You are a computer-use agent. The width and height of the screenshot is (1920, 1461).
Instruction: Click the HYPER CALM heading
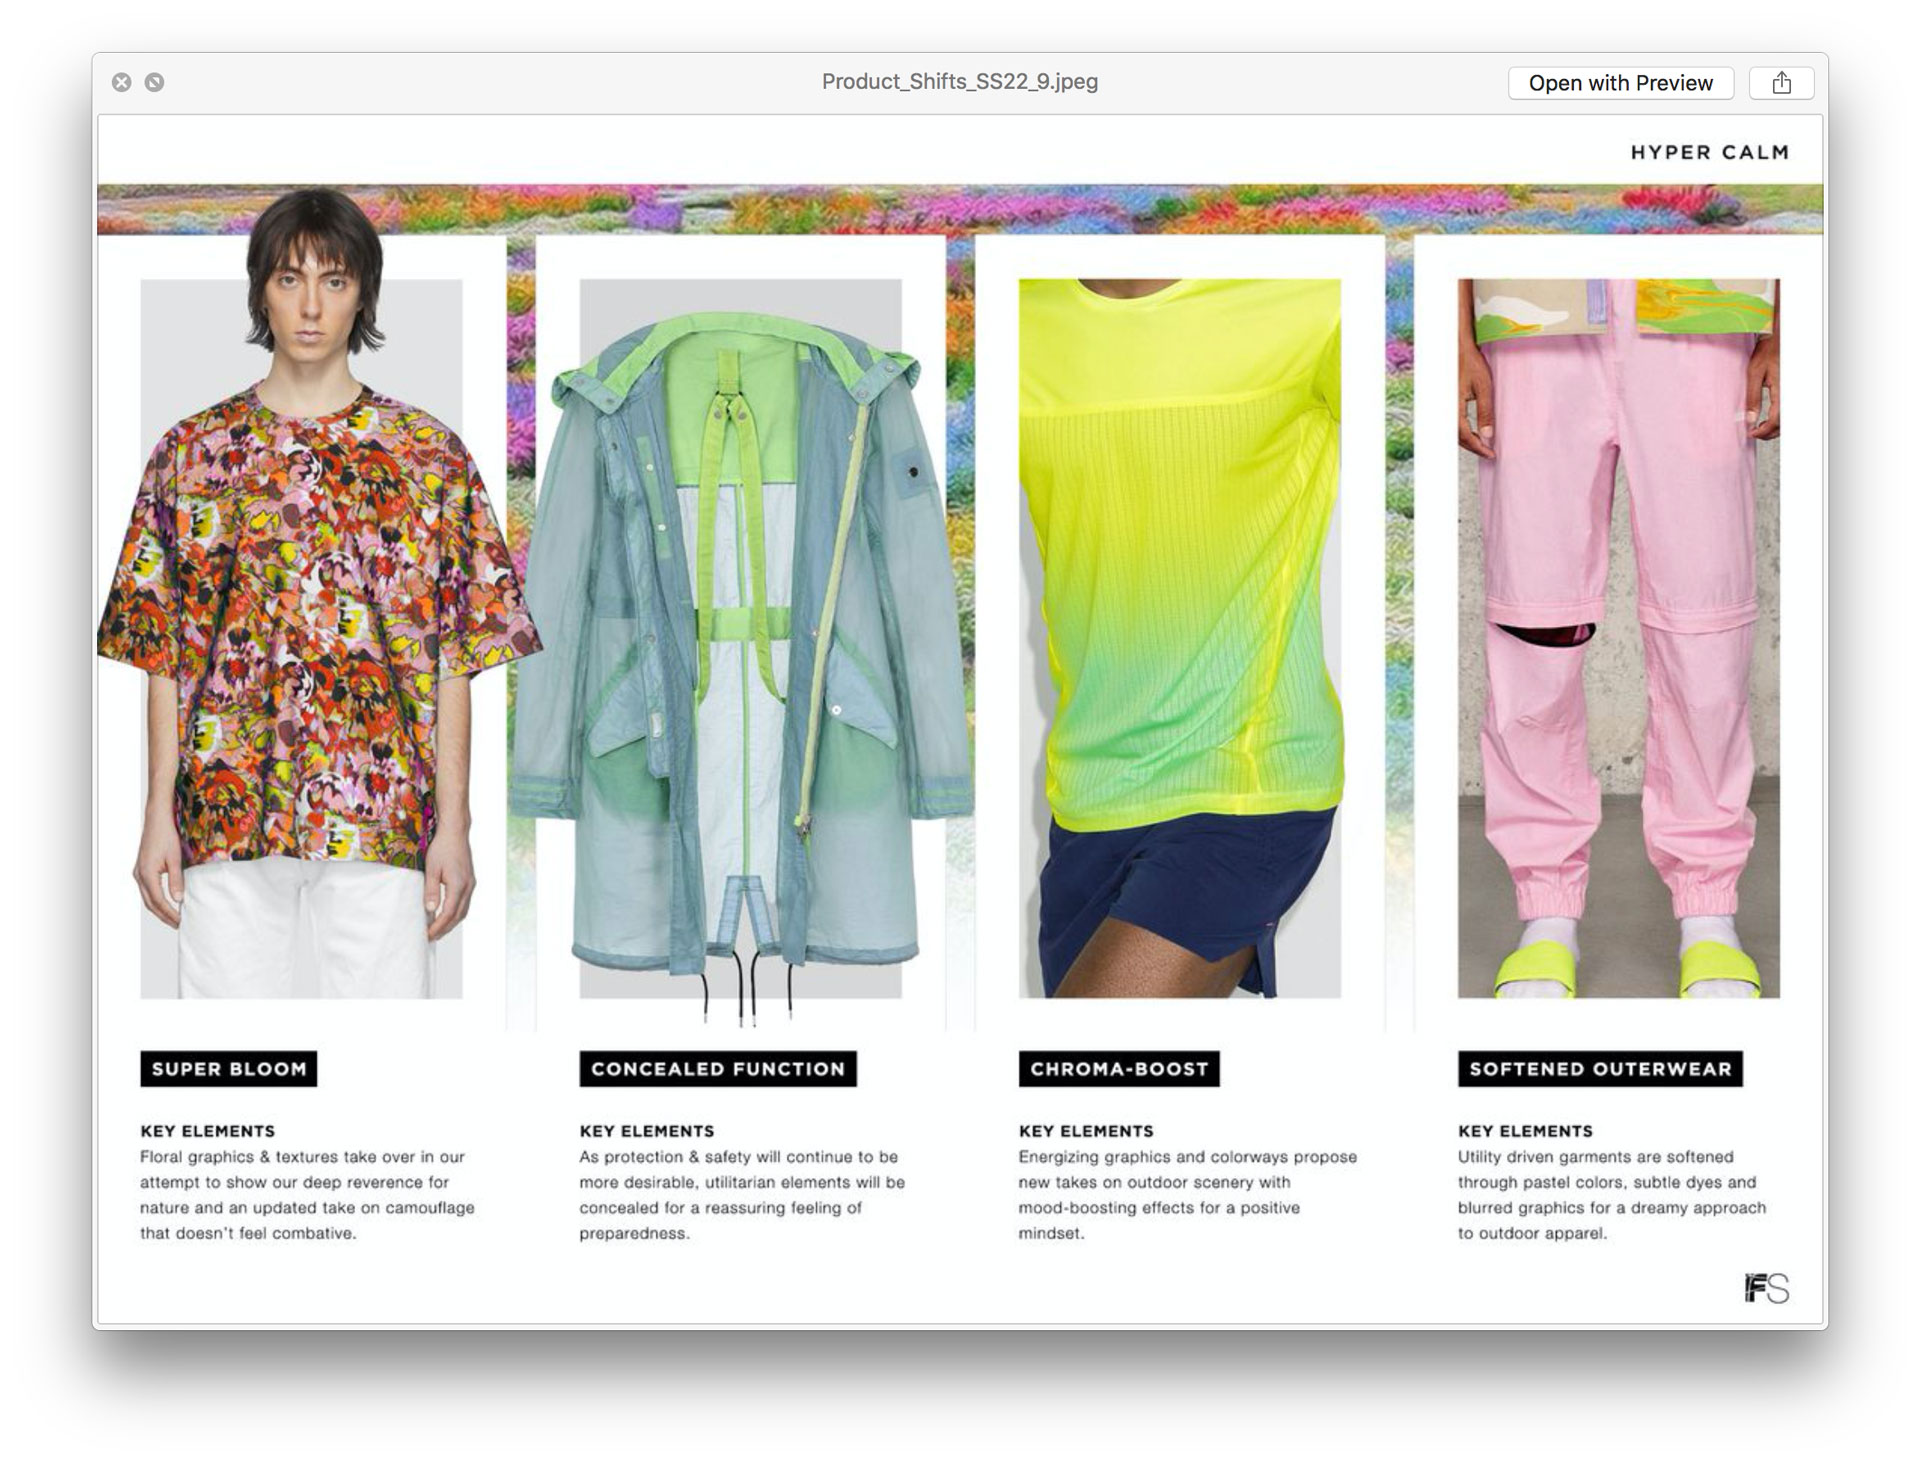1709,152
